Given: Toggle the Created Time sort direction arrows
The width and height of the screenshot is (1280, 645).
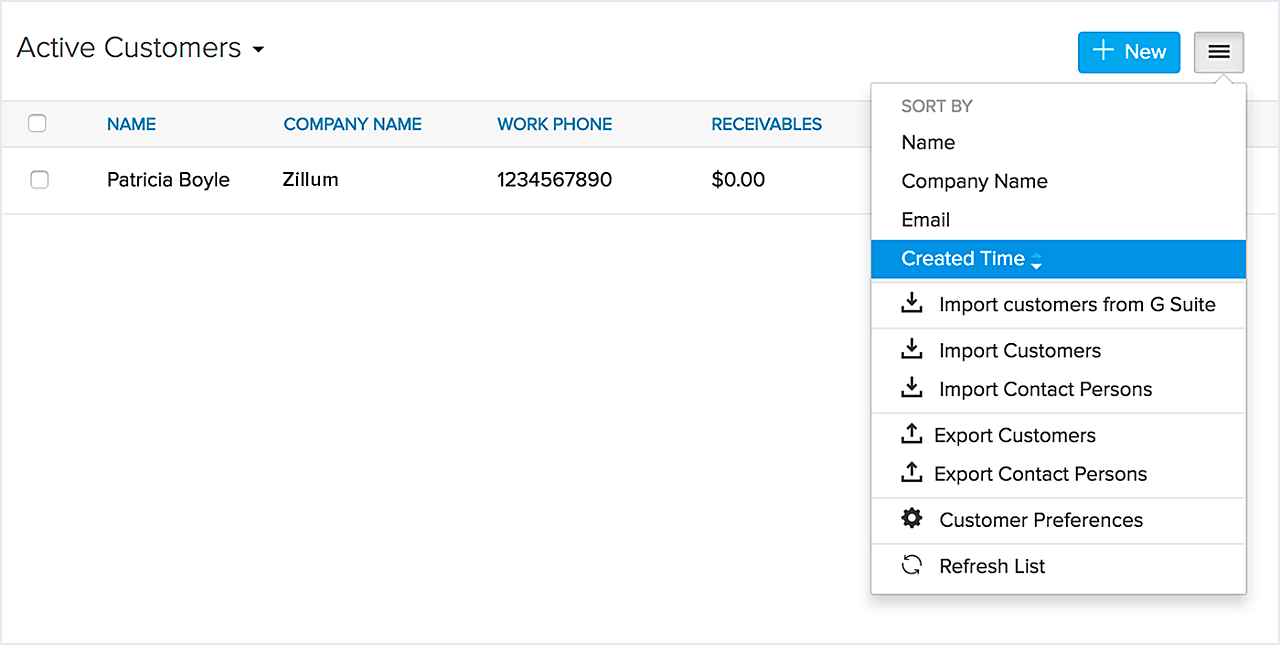Looking at the screenshot, I should 1036,260.
